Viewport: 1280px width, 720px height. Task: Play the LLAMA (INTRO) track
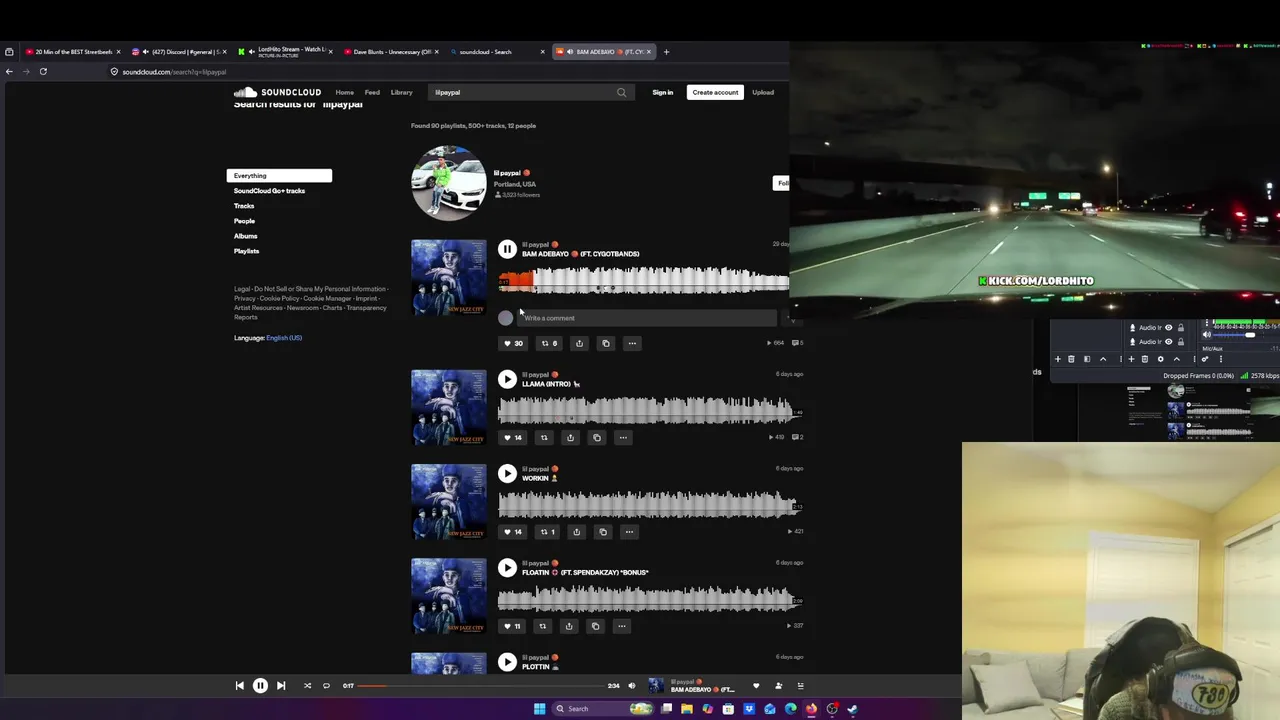[507, 379]
